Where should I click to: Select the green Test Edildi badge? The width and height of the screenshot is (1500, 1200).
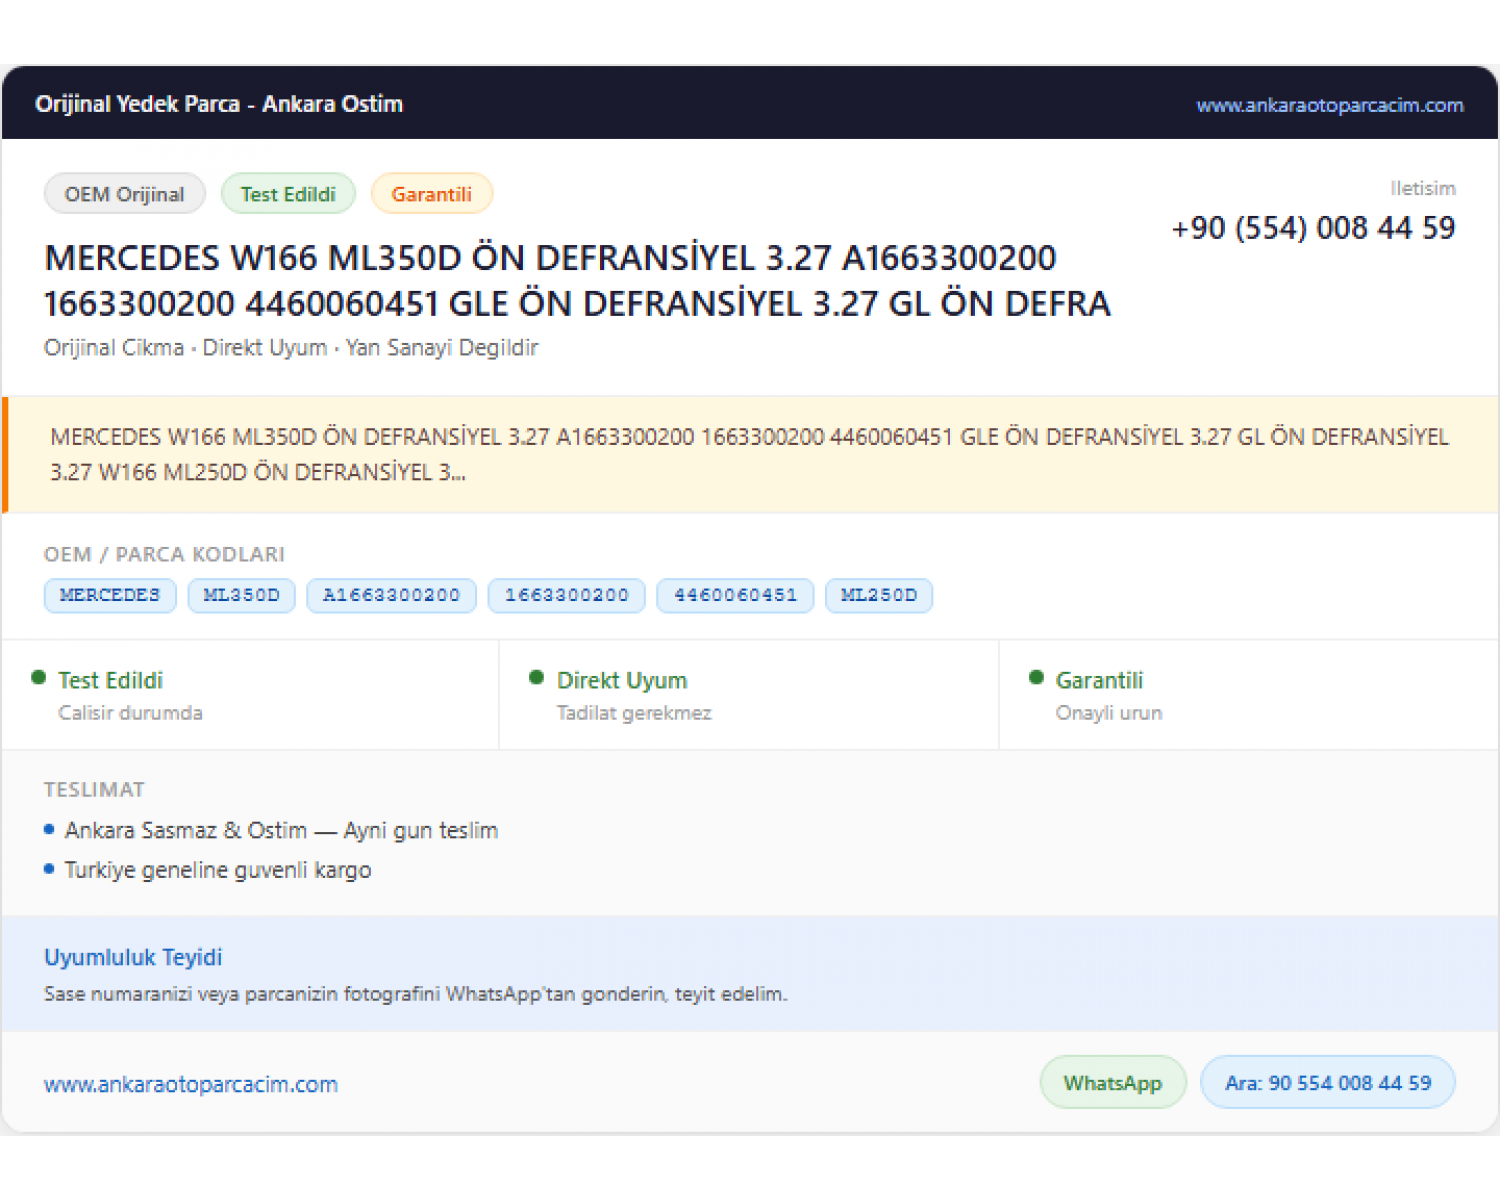tap(288, 194)
